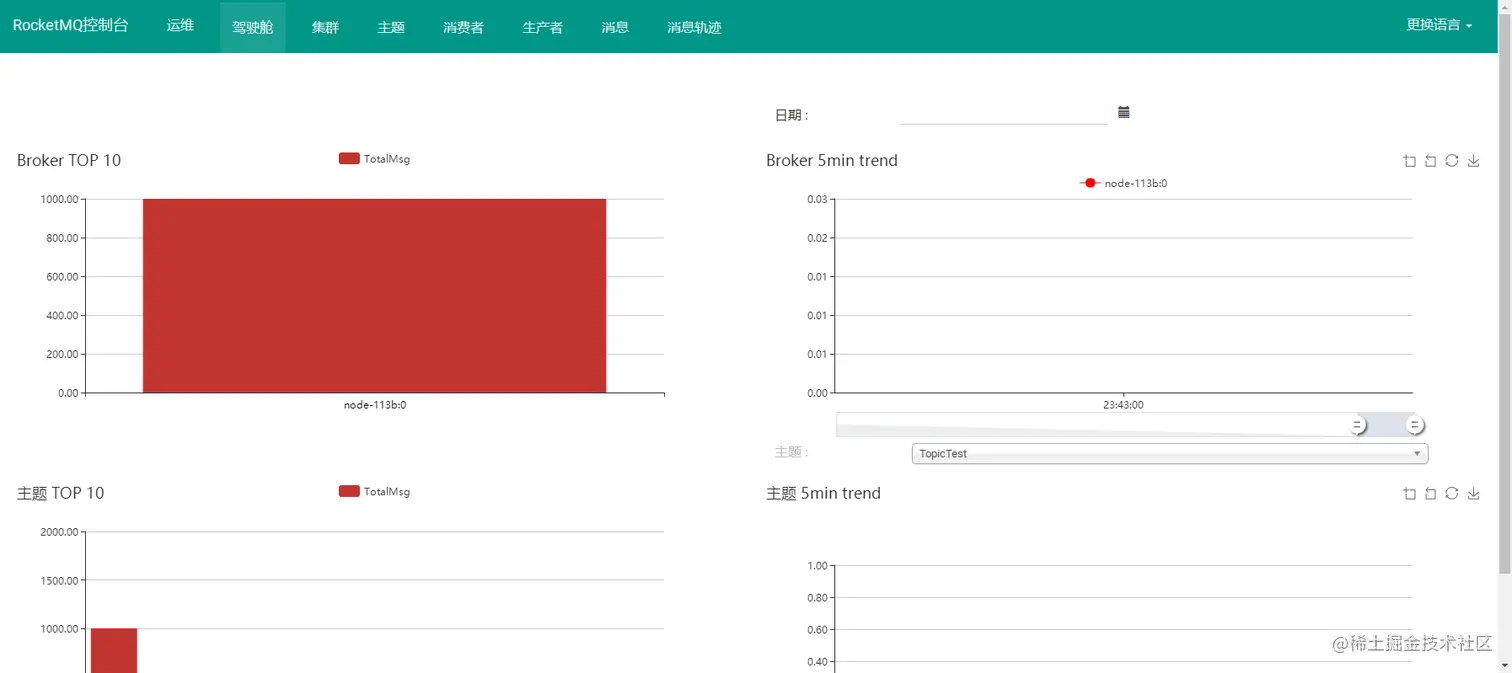The height and width of the screenshot is (673, 1512).
Task: Download 主题 5min trend chart as image
Action: 1473,494
